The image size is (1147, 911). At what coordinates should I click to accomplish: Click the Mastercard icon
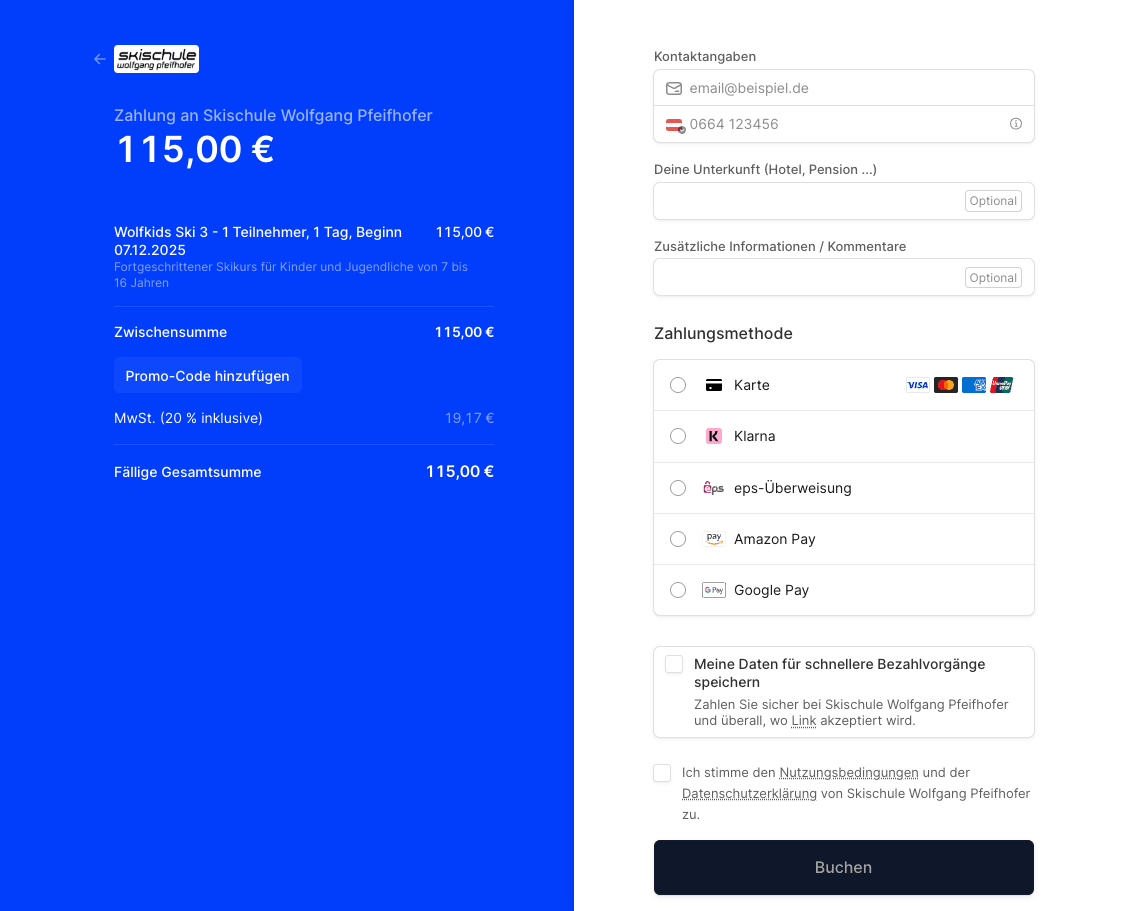[x=945, y=385]
